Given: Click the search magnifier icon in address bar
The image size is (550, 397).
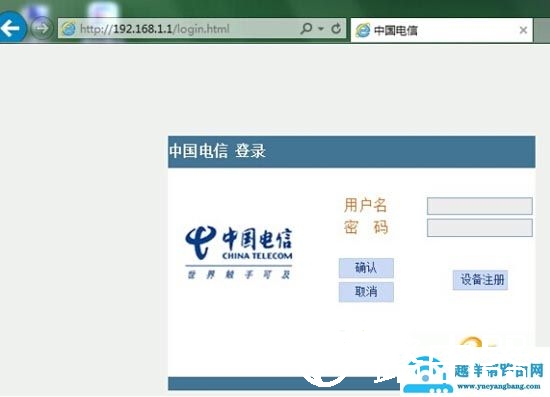Looking at the screenshot, I should (306, 28).
